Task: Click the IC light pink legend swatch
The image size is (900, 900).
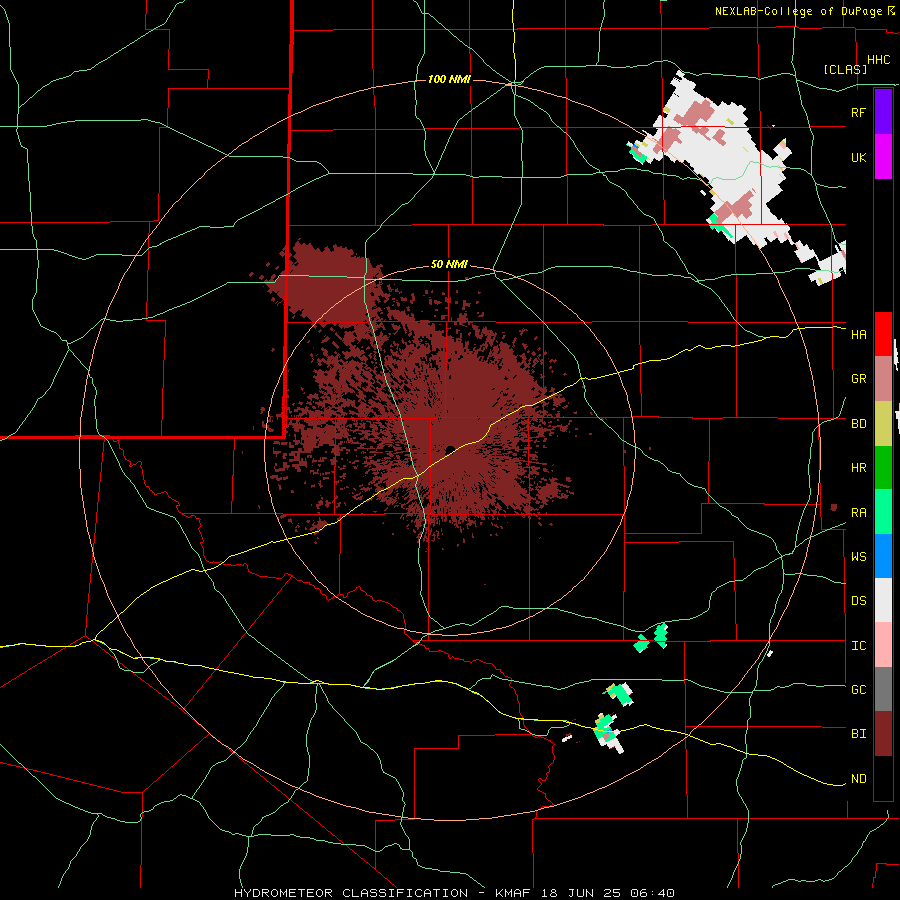Action: click(x=883, y=645)
